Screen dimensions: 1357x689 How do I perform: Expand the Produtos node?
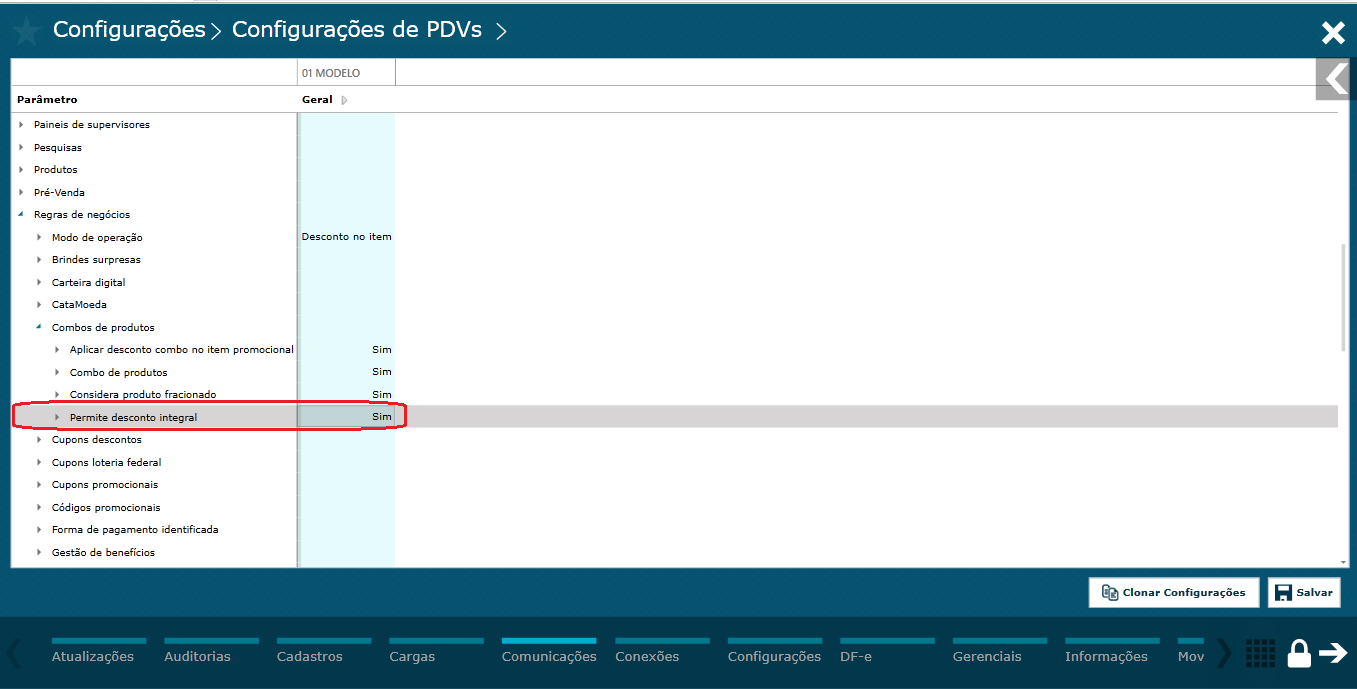(x=21, y=170)
